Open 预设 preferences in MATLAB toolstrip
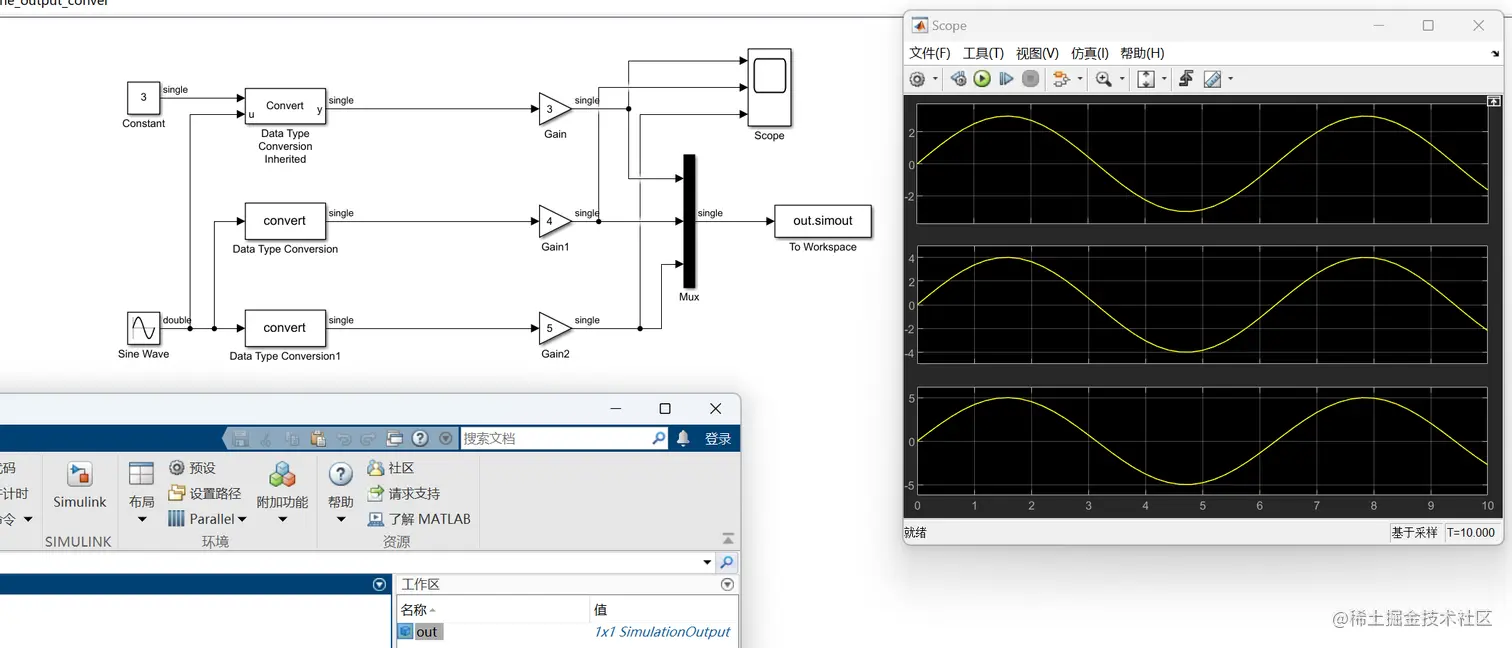The height and width of the screenshot is (648, 1512). click(x=192, y=468)
